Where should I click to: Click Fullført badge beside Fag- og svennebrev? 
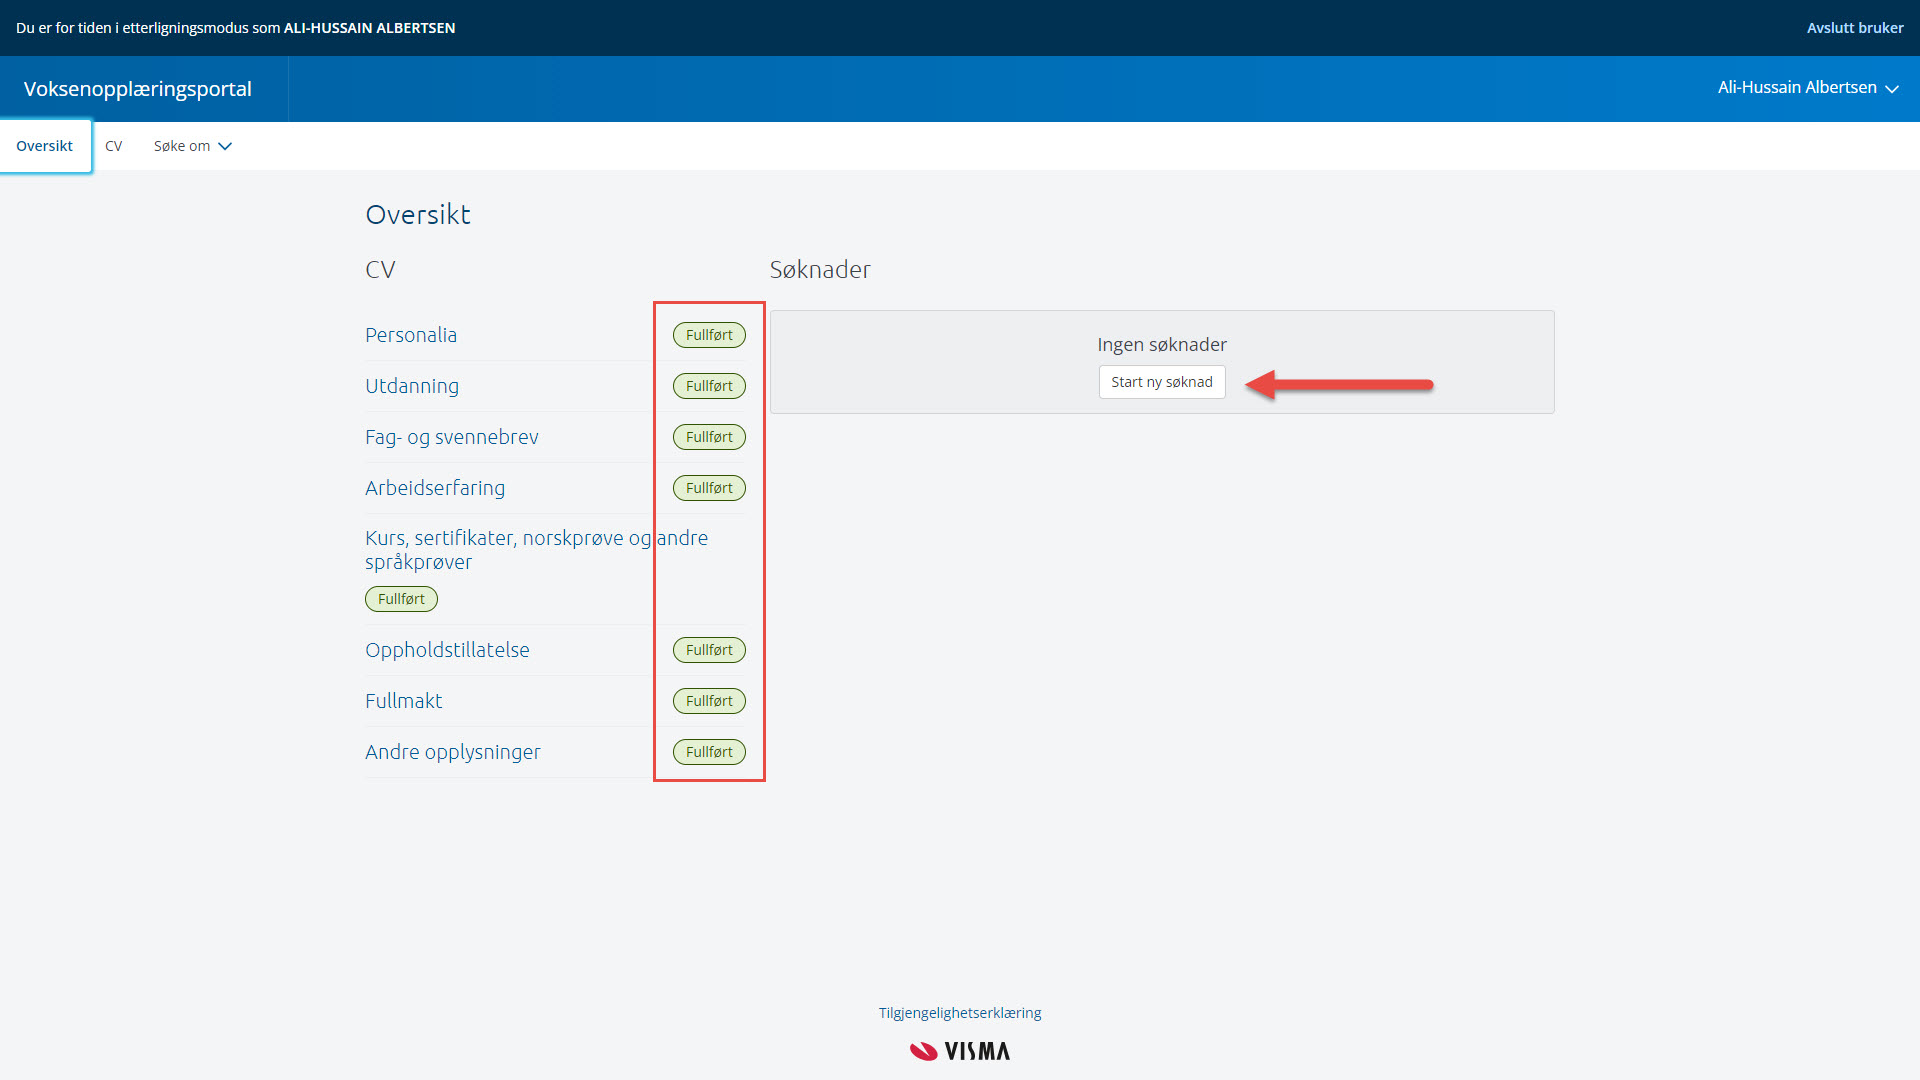click(709, 437)
